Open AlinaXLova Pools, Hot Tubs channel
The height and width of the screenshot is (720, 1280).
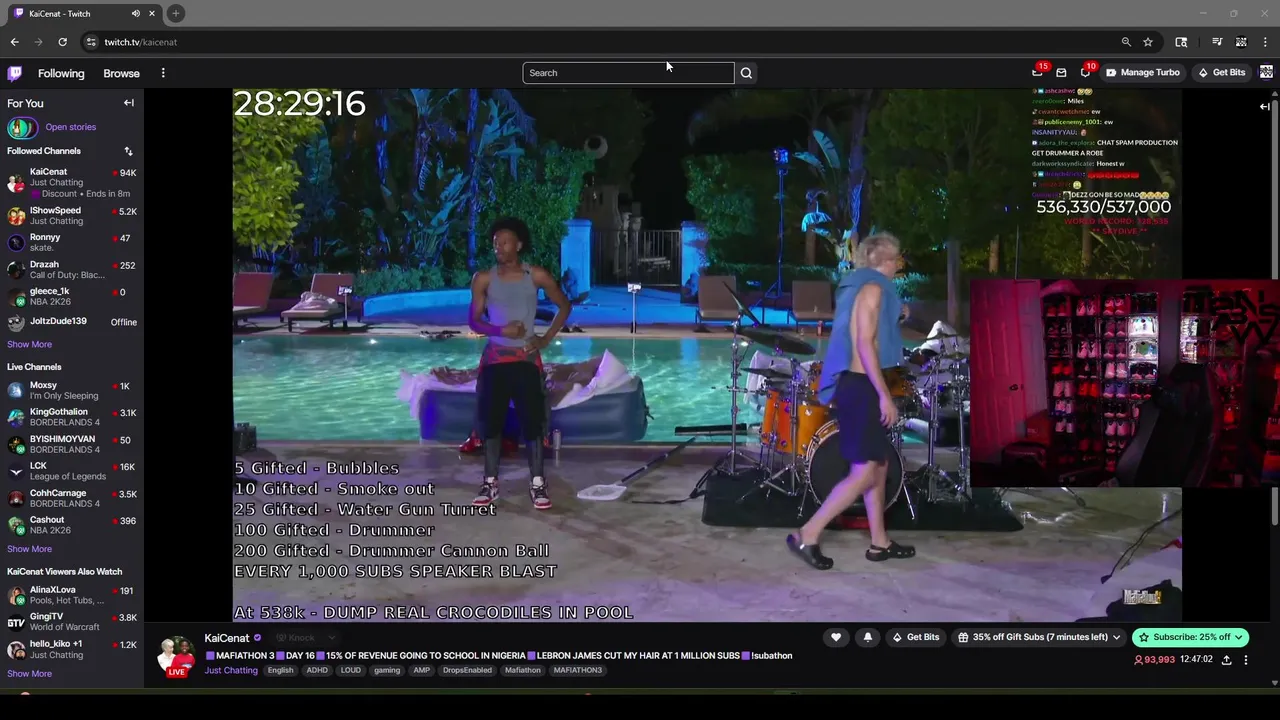(72, 595)
